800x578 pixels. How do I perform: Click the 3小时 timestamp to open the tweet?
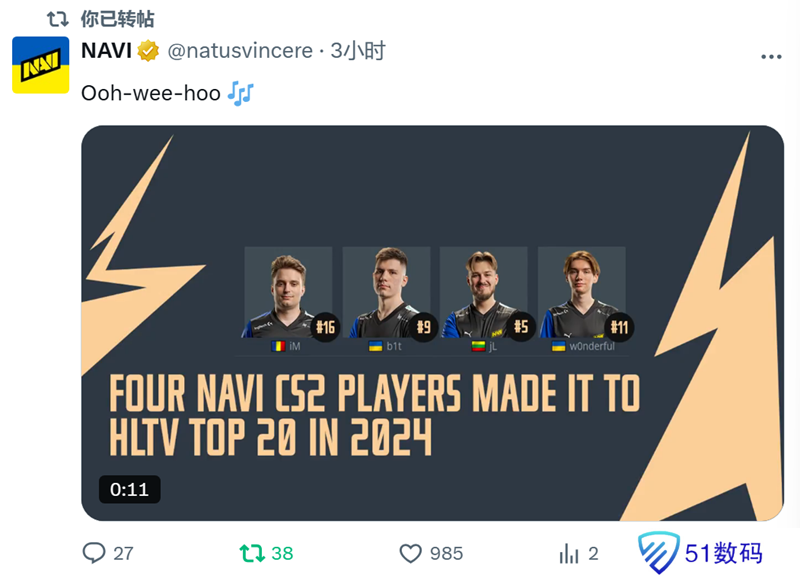tap(363, 50)
